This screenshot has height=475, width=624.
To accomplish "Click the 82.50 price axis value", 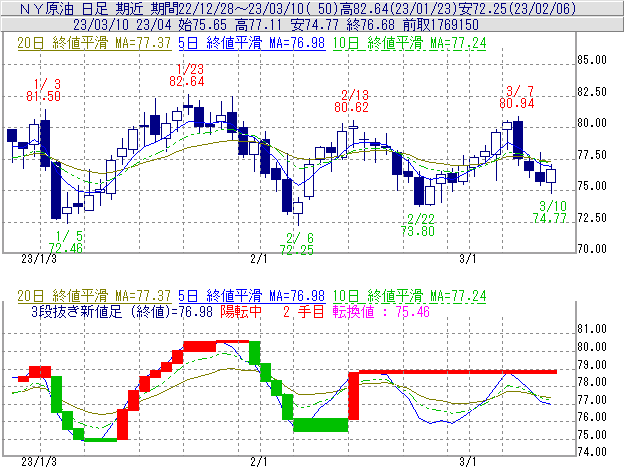I will (x=592, y=91).
